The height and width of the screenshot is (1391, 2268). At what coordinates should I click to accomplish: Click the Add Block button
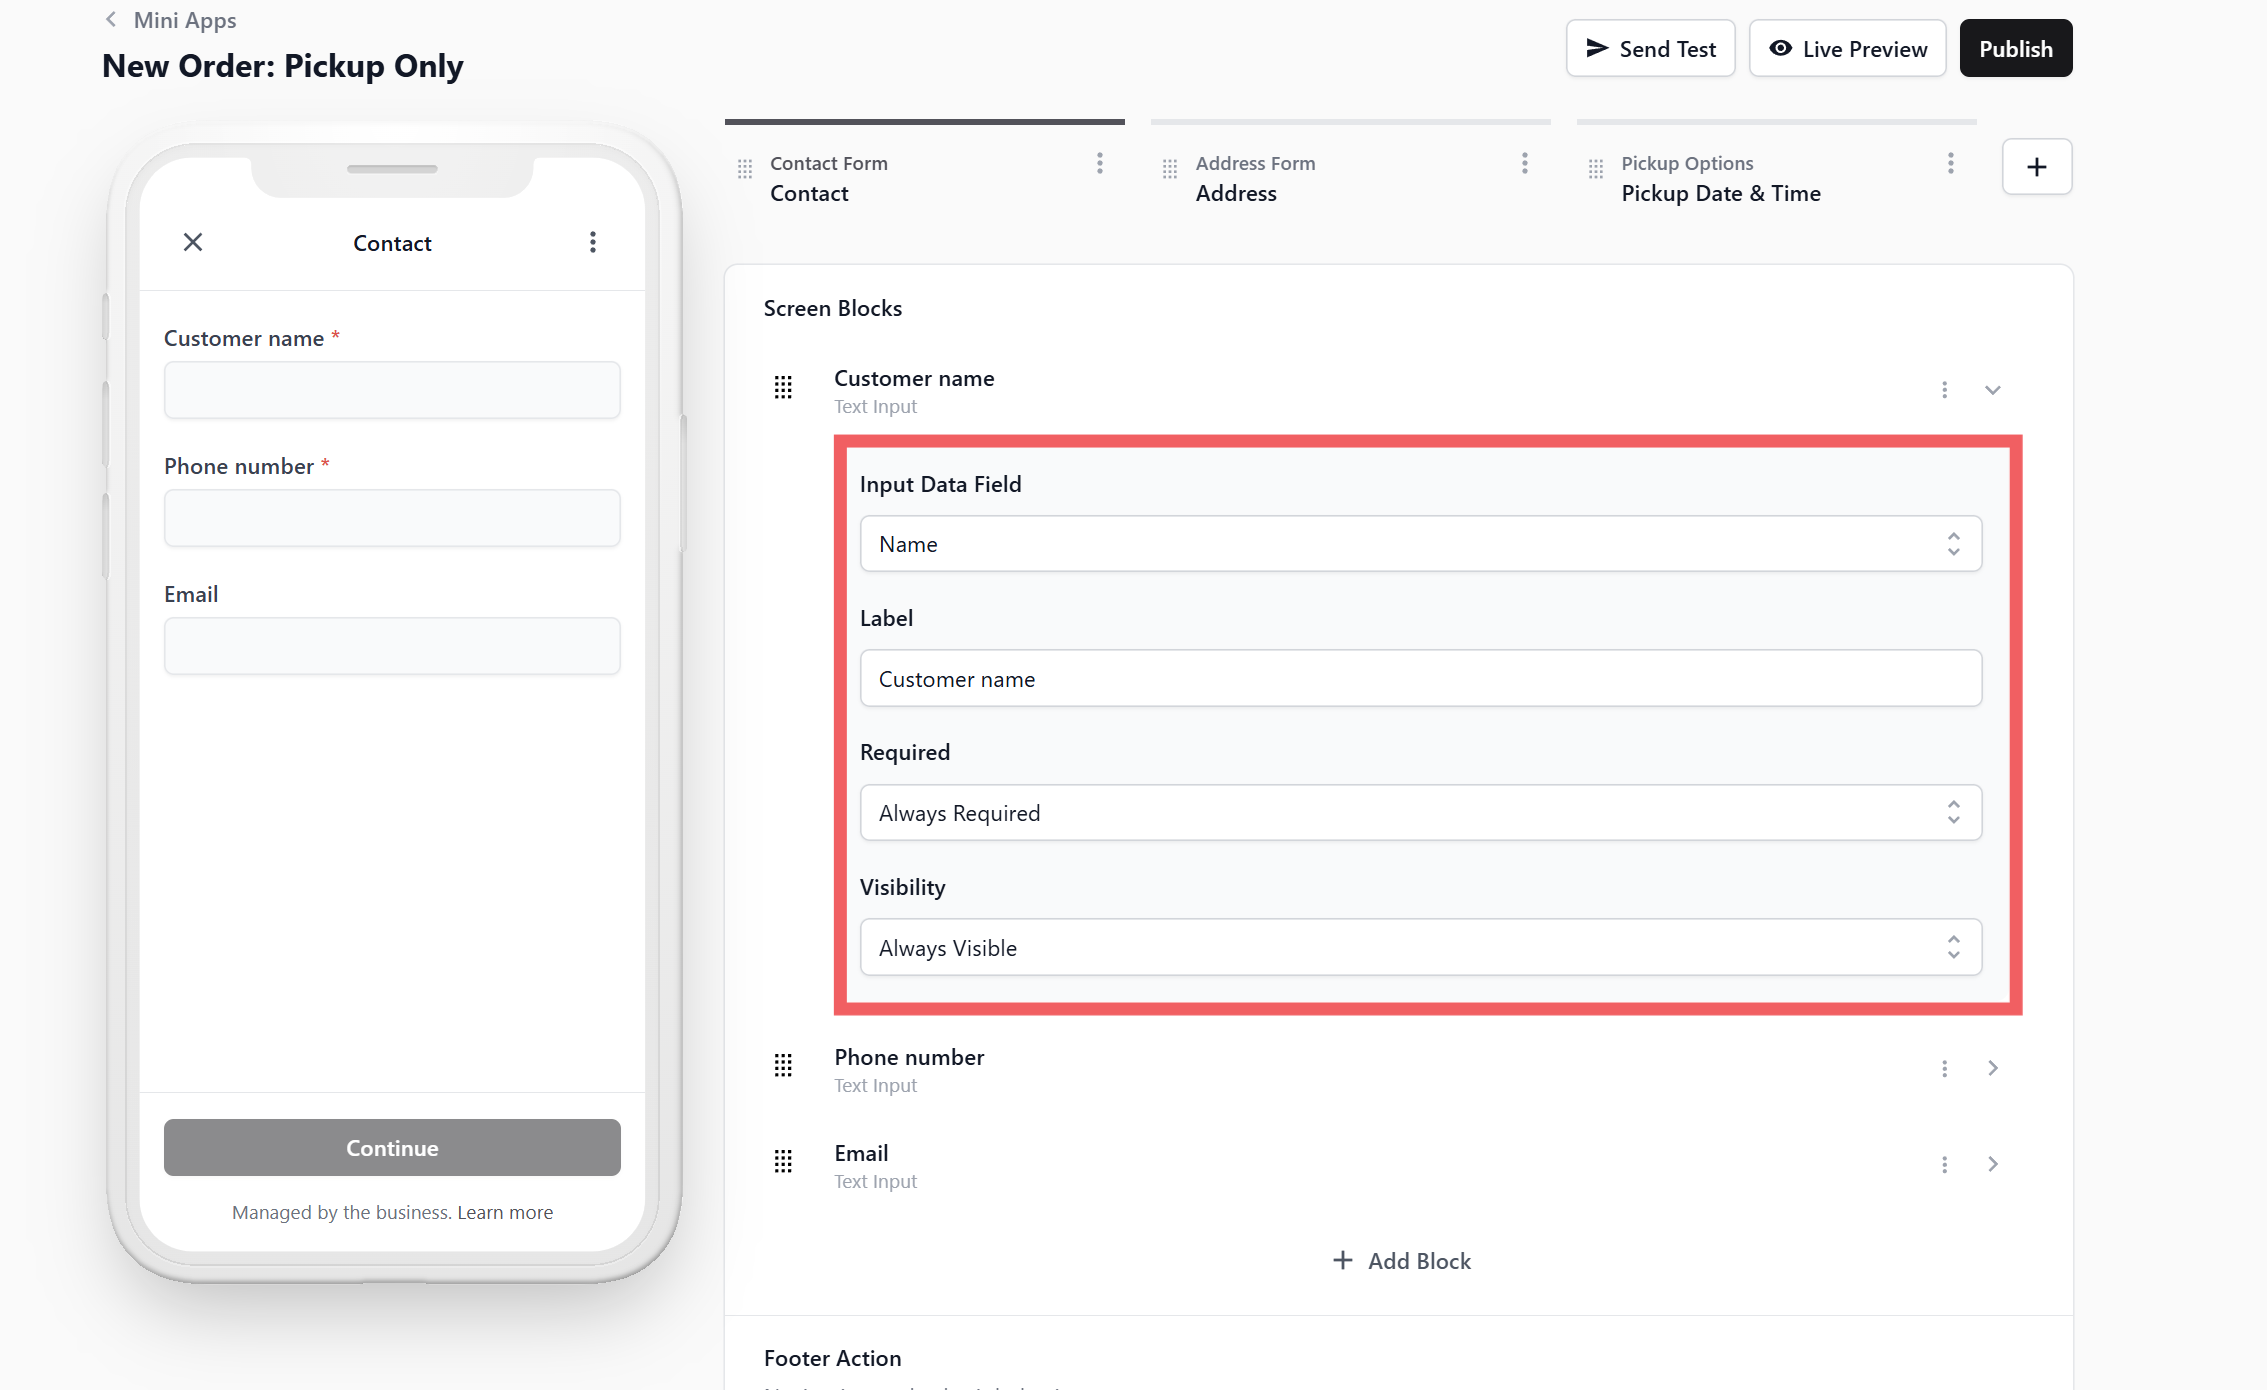click(1402, 1261)
